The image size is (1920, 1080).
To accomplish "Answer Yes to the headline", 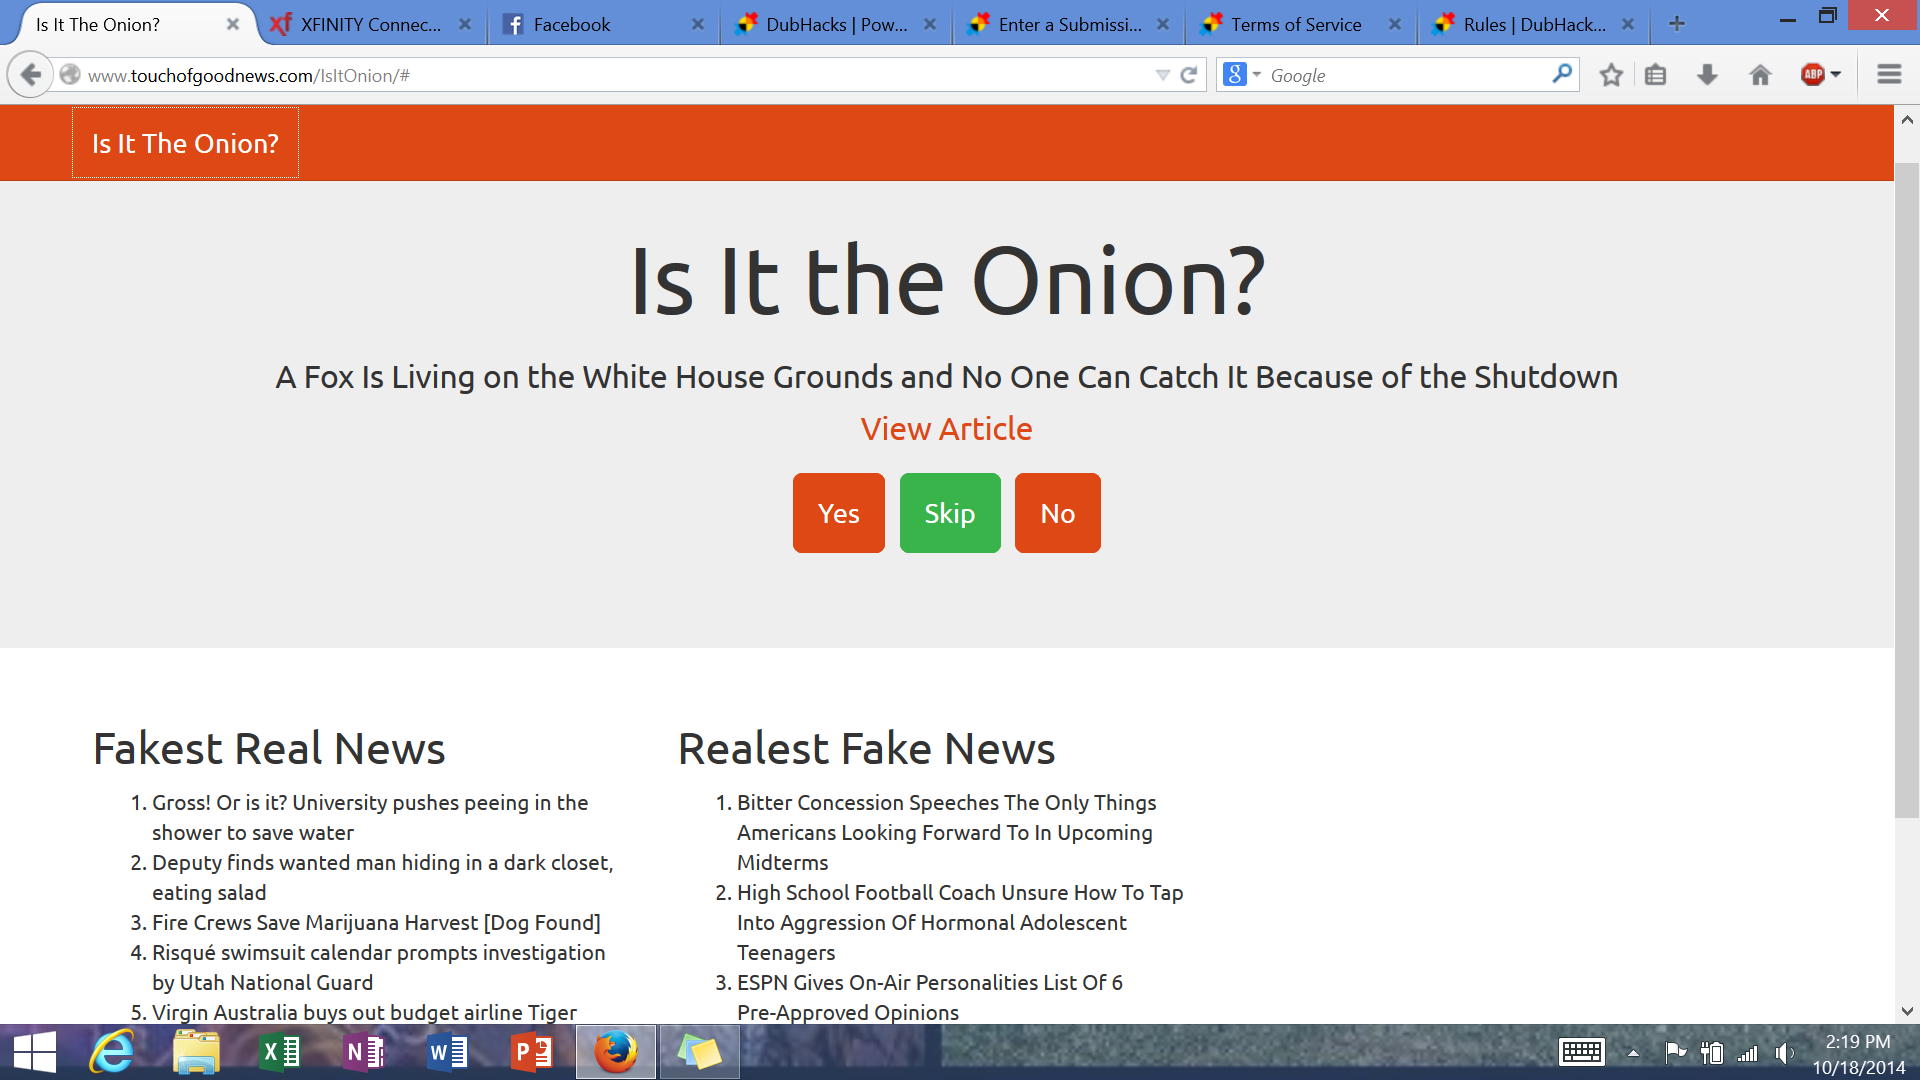I will (x=838, y=513).
